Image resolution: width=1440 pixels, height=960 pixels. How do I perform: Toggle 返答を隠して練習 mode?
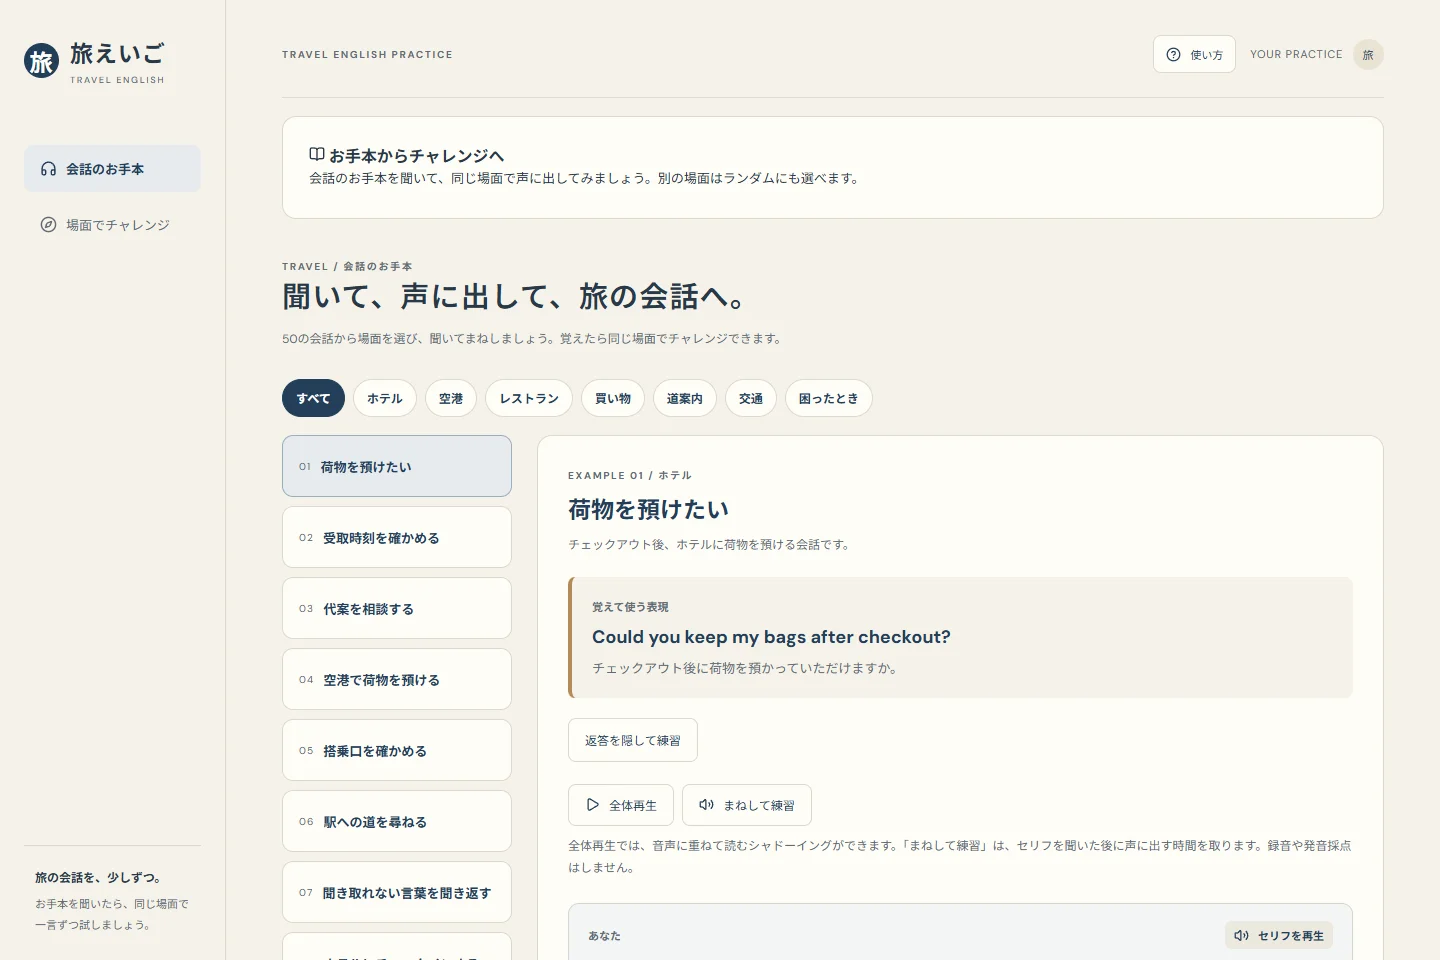coord(633,740)
